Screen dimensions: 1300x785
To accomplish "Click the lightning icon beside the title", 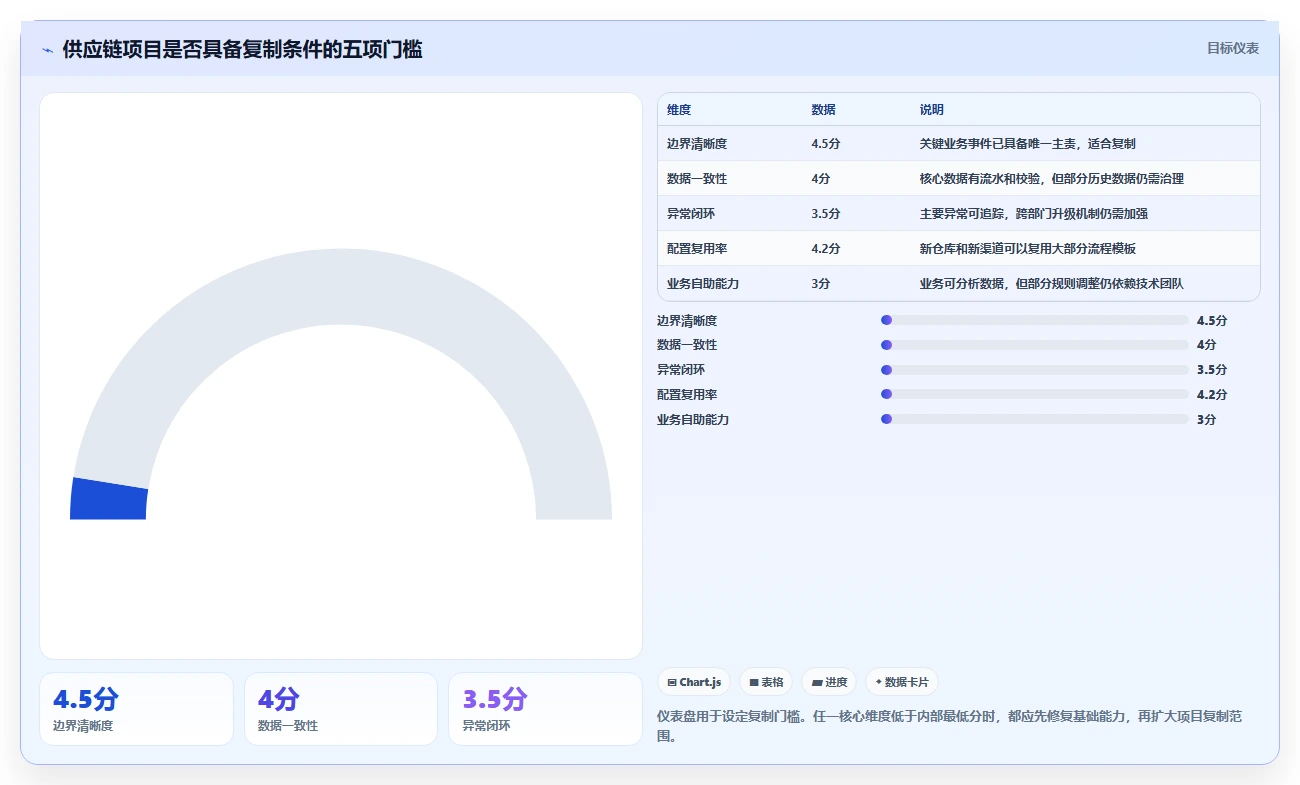I will click(47, 49).
